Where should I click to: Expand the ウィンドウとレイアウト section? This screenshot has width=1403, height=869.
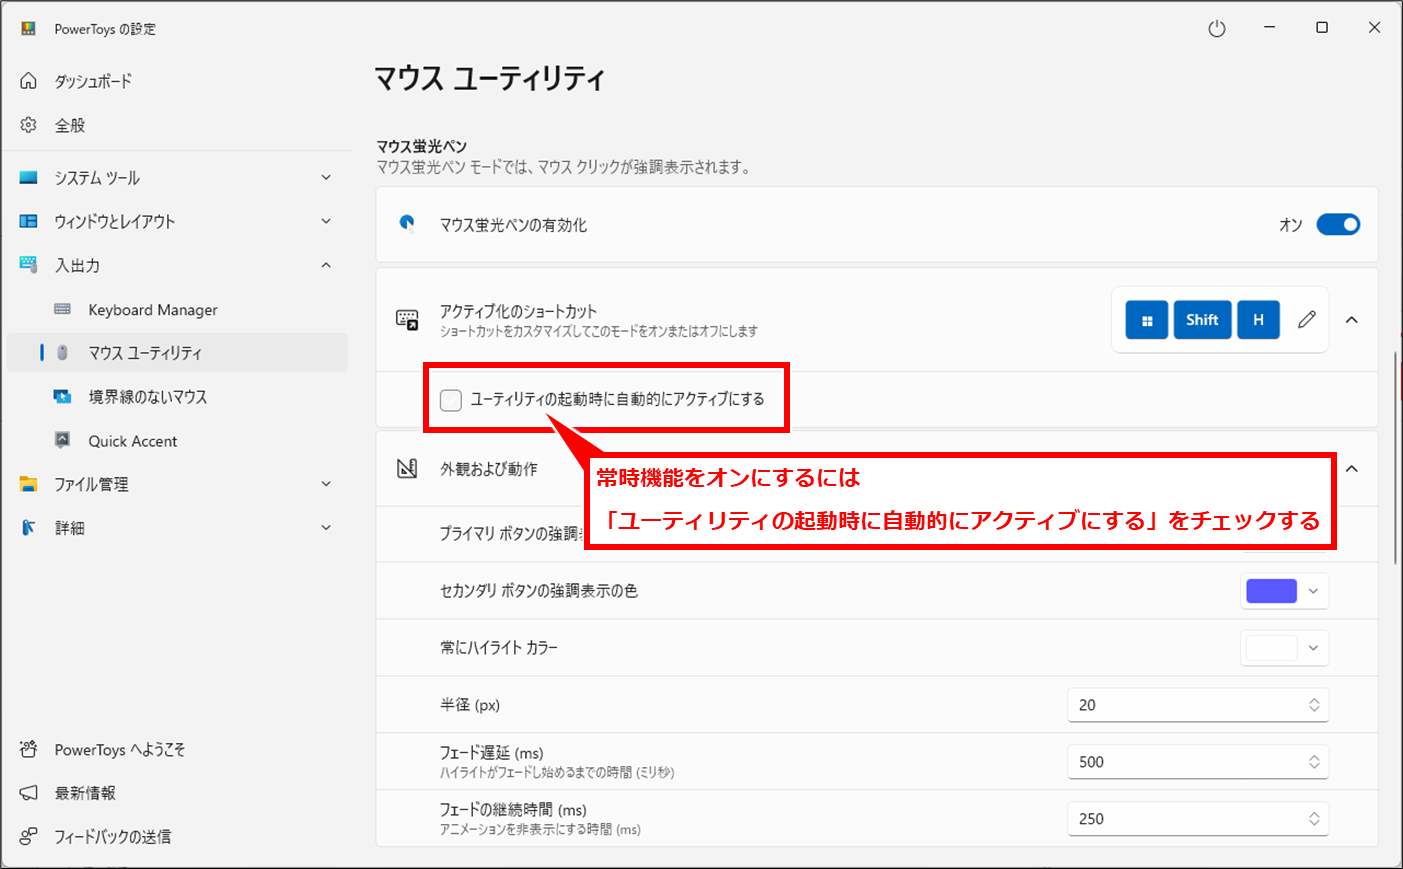[326, 221]
